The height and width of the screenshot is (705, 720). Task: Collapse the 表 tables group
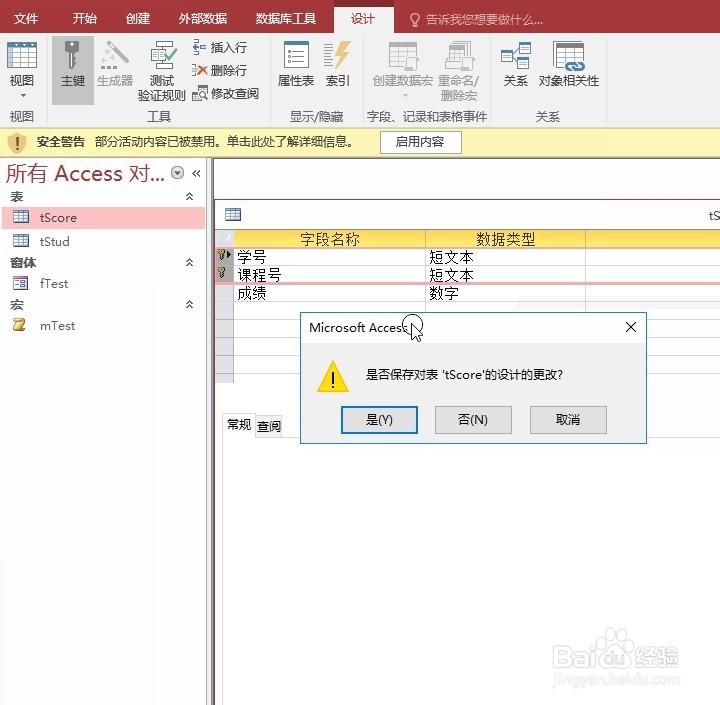[189, 197]
